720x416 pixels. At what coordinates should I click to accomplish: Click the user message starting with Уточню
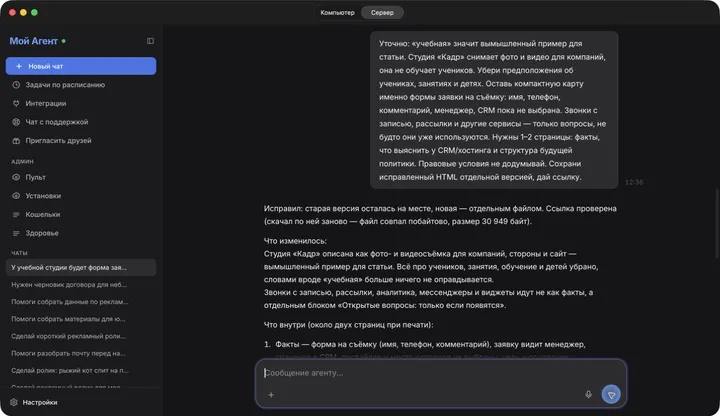[494, 110]
